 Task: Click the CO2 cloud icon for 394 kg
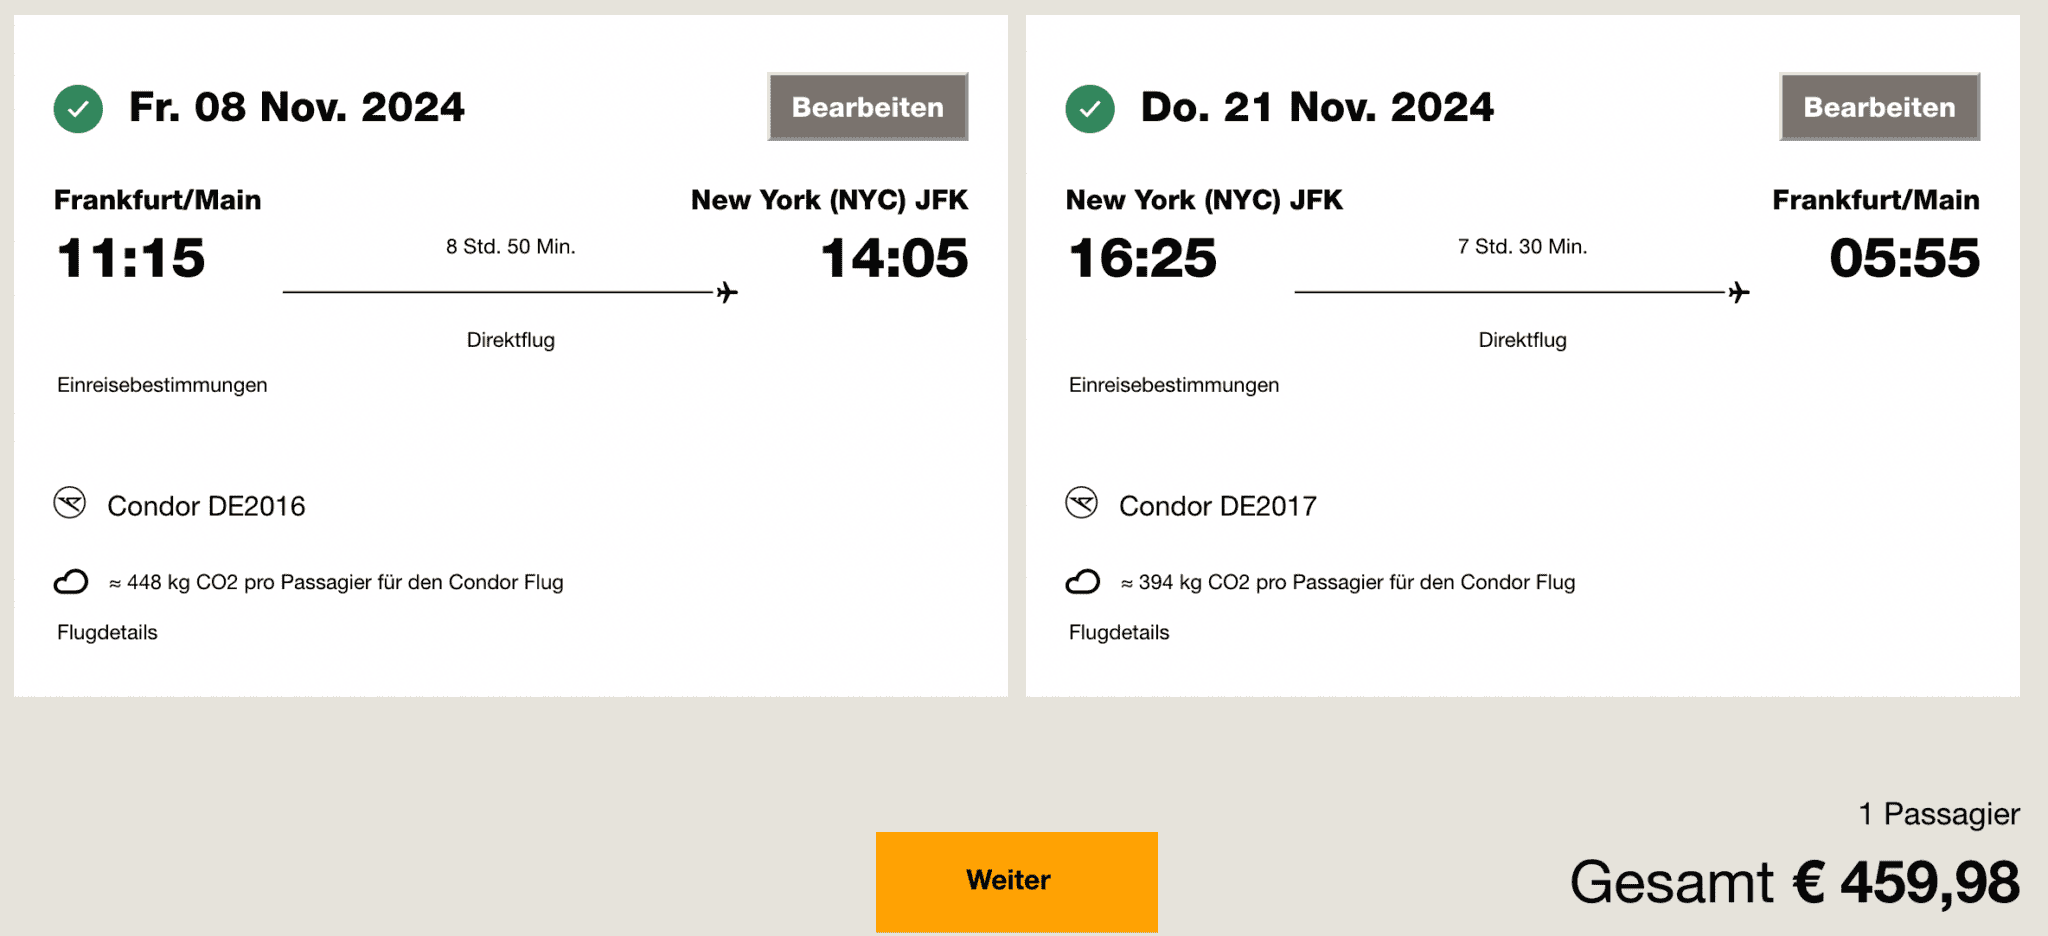pyautogui.click(x=1083, y=582)
